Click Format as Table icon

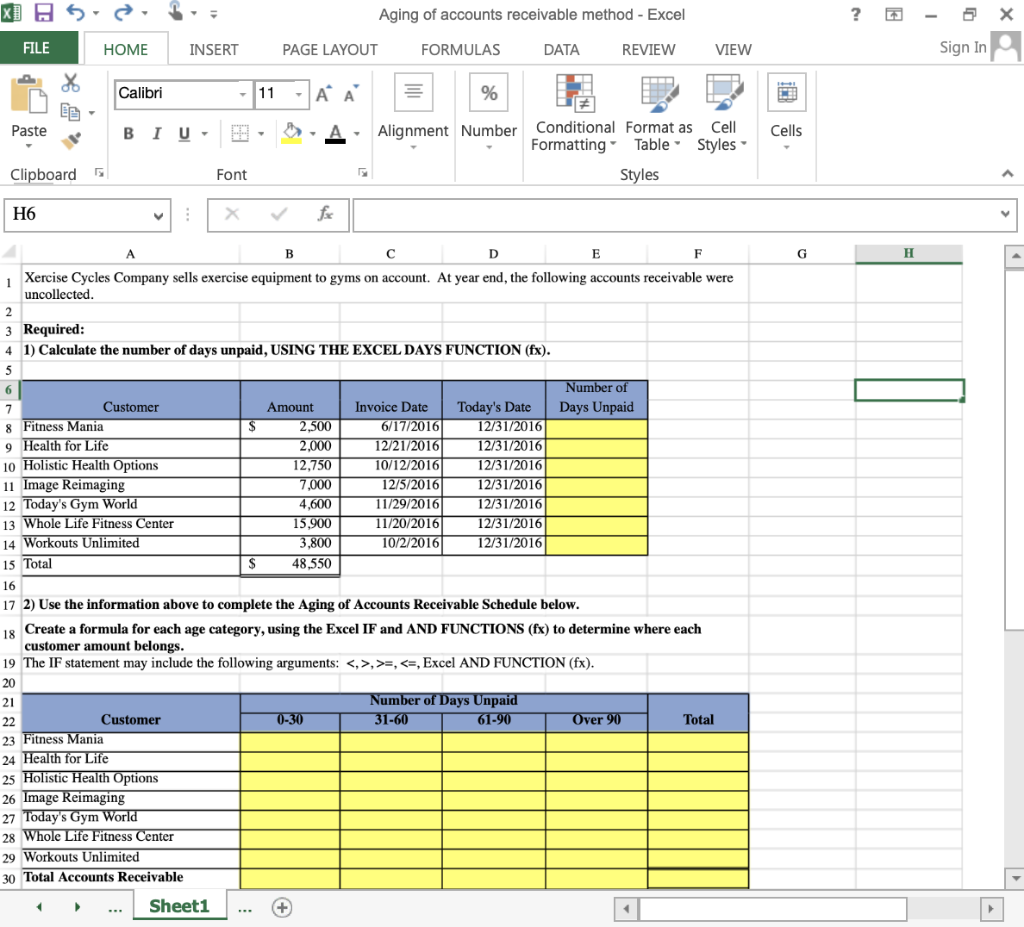659,92
